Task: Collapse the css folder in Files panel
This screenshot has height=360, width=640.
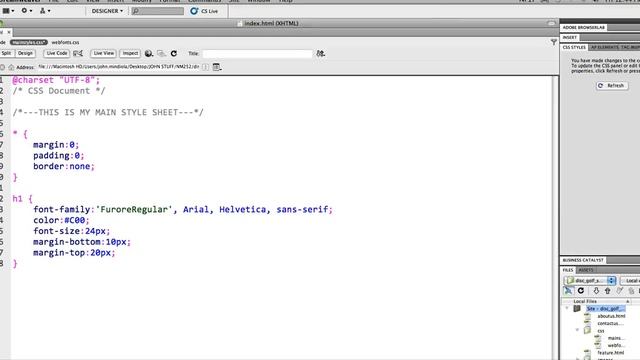Action: point(578,331)
